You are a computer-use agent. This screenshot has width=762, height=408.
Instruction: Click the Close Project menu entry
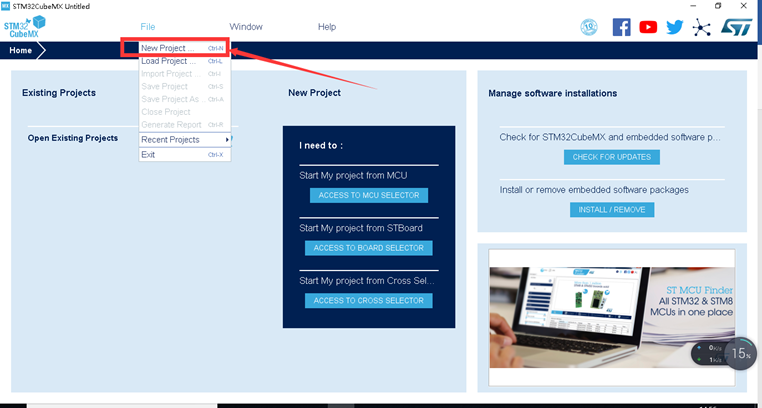(x=185, y=112)
